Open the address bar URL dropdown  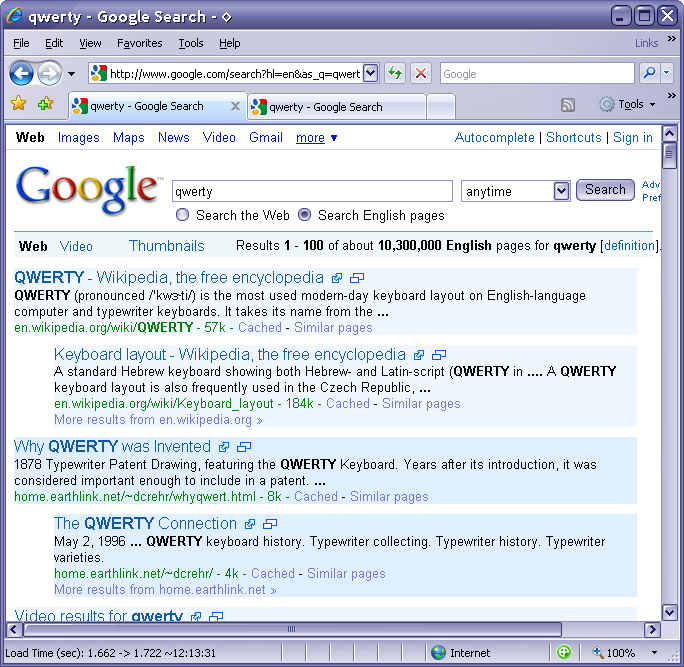(x=370, y=73)
